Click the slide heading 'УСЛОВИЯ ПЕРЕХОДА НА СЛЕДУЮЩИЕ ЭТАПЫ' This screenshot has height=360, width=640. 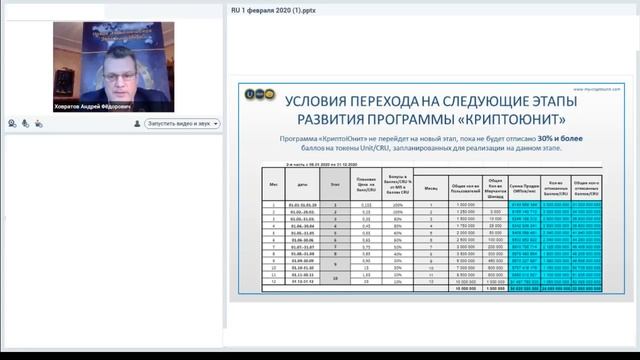[x=431, y=101]
